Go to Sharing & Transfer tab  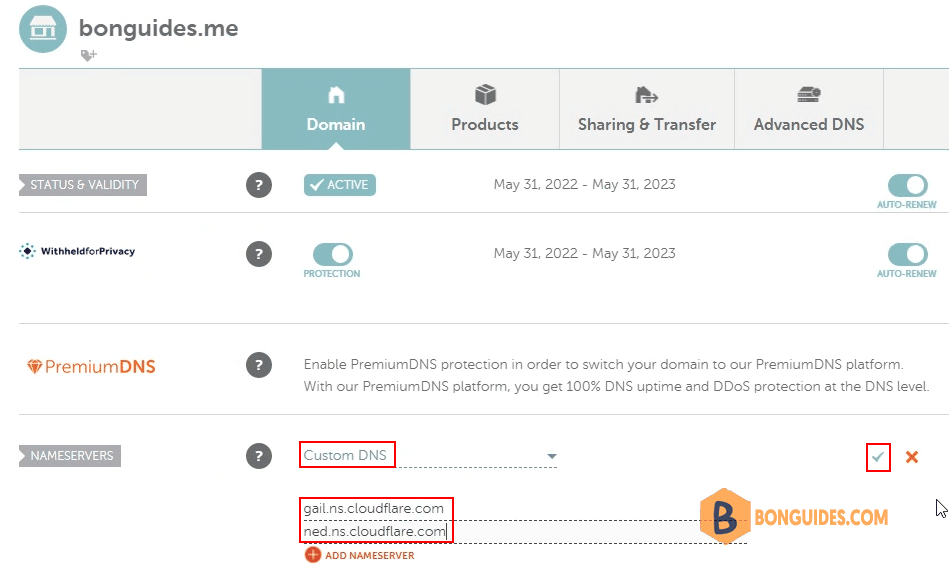click(x=647, y=109)
